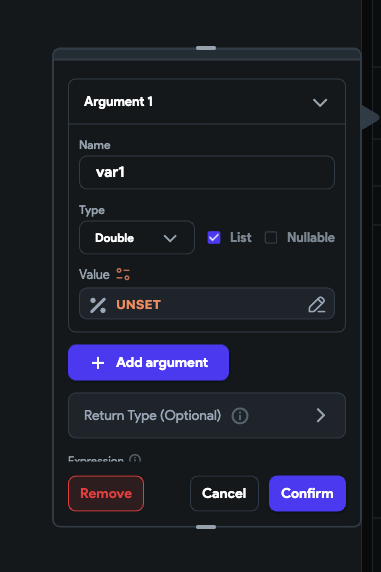The image size is (381, 572).
Task: Click the arrow tab on the panel's right edge
Action: [x=370, y=117]
